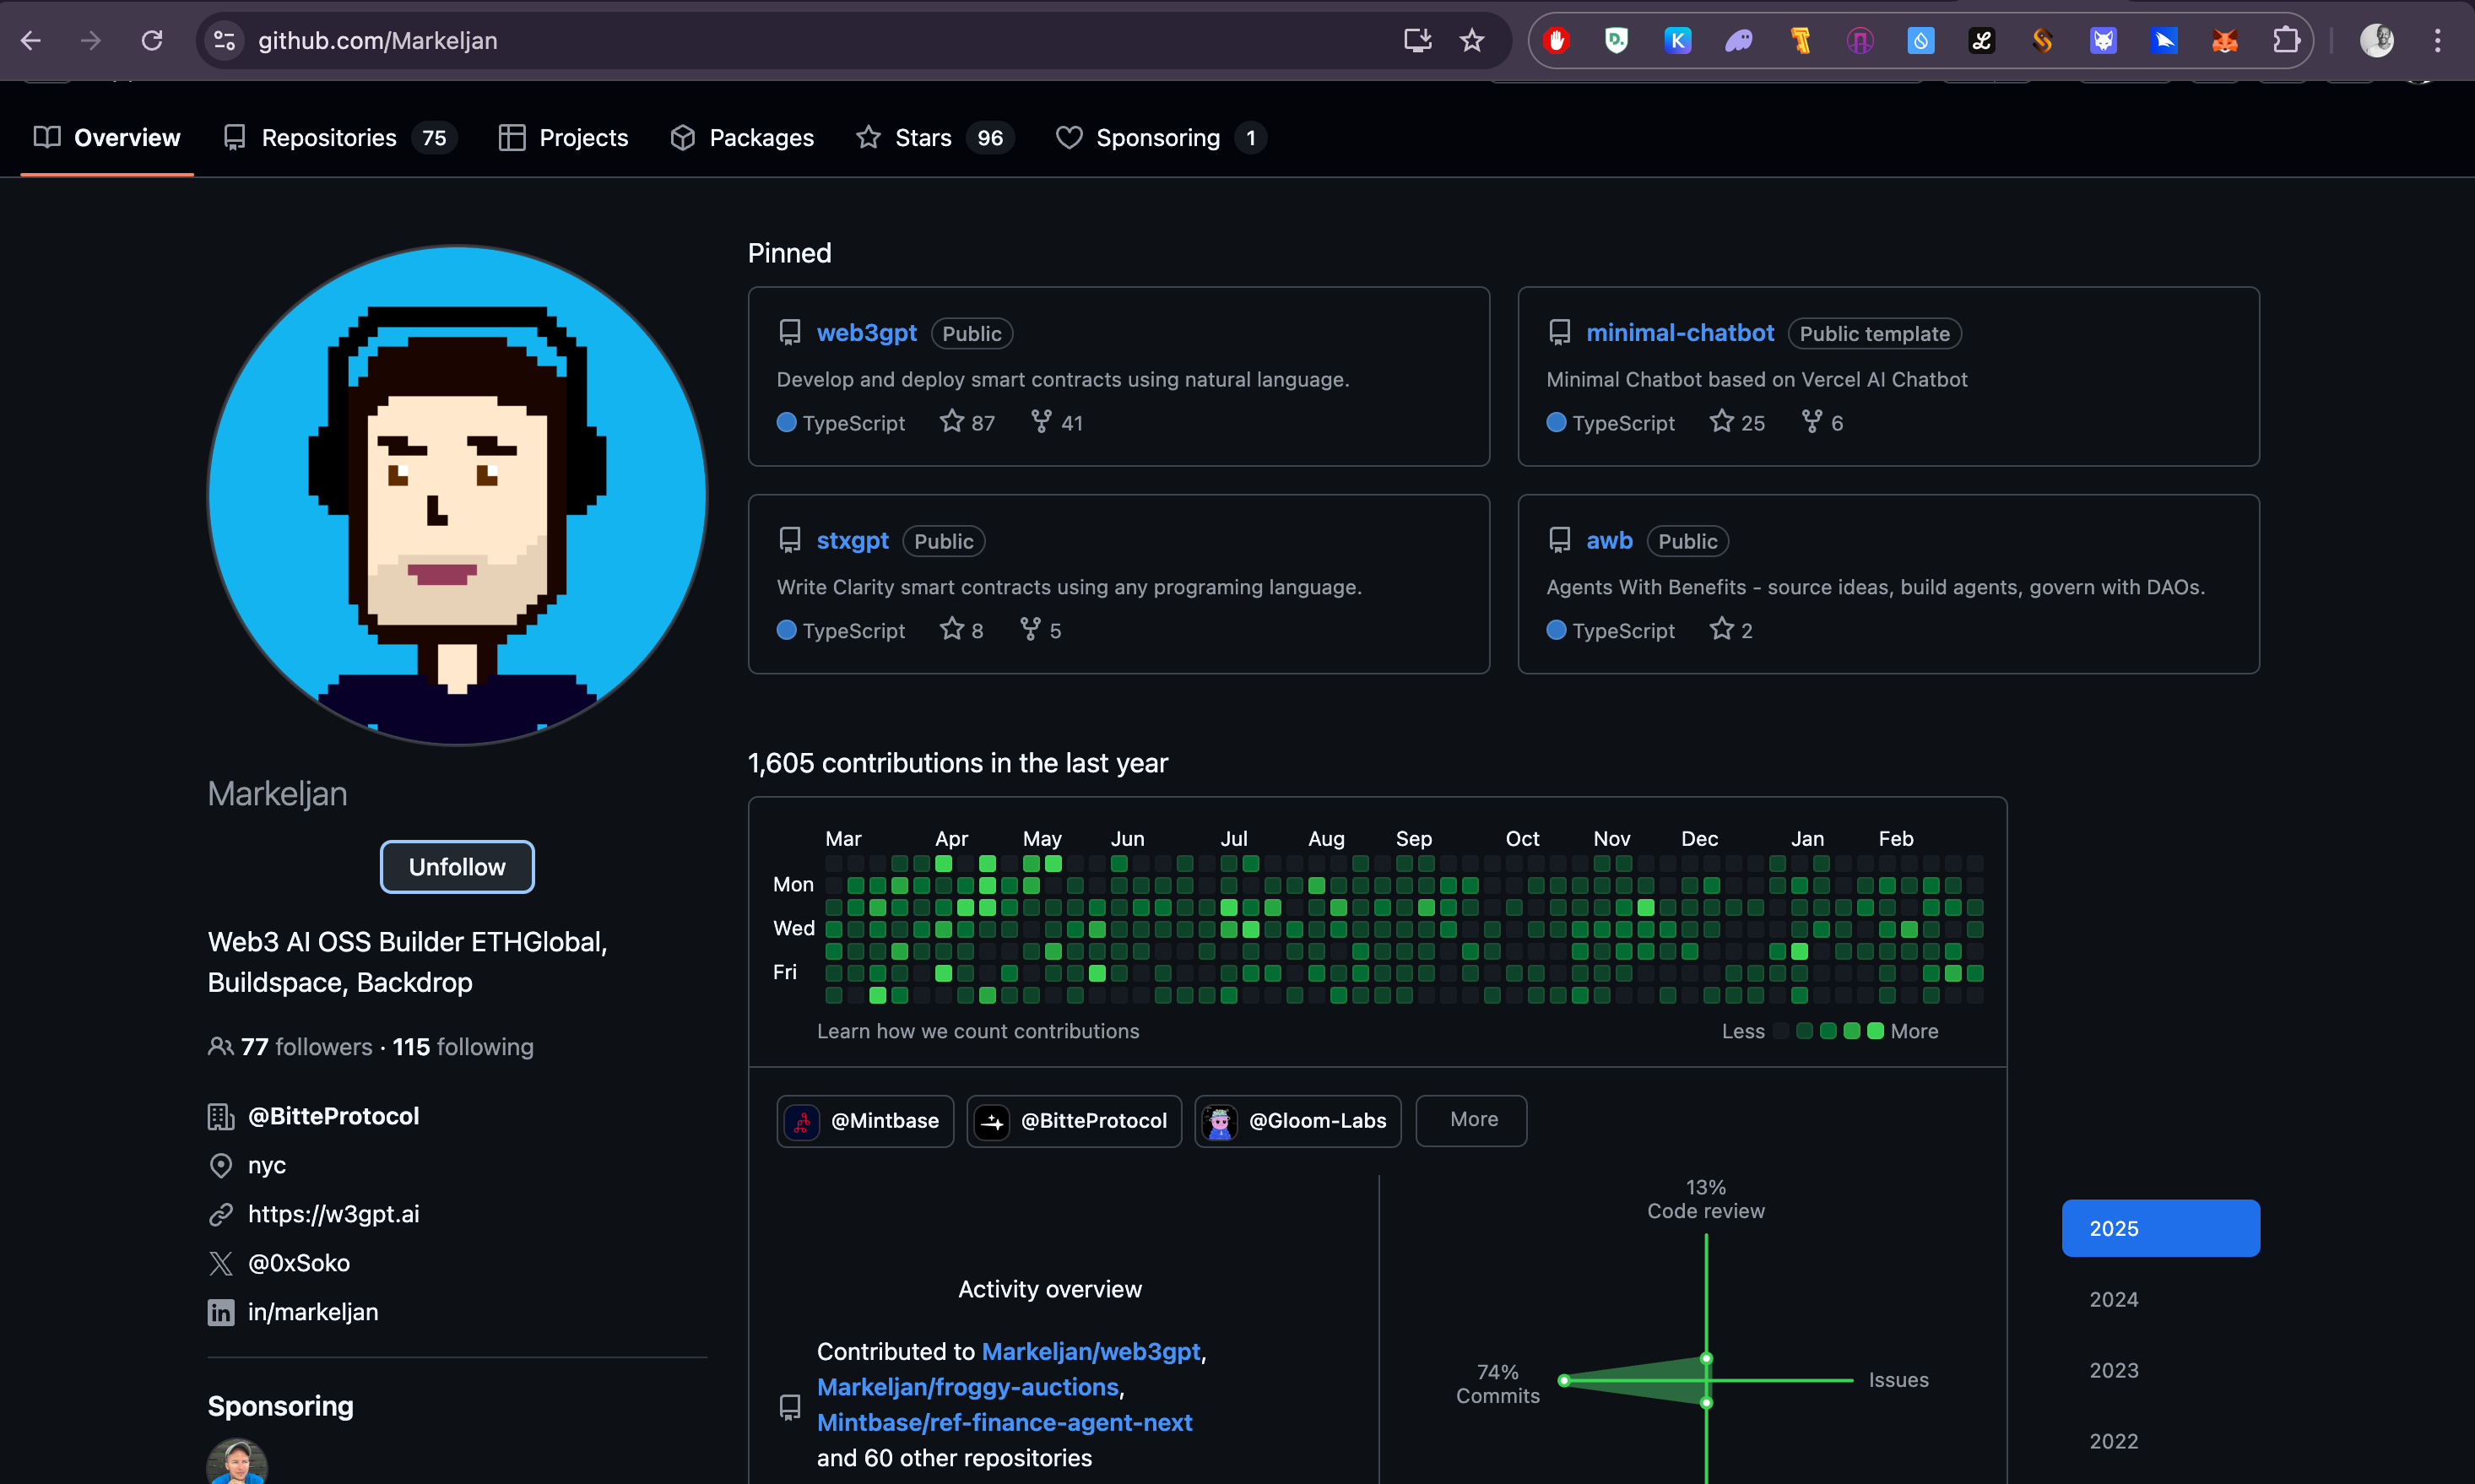Screen dimensions: 2475x1484
Task: Open Chrome three-dot menu
Action: [x=2437, y=40]
